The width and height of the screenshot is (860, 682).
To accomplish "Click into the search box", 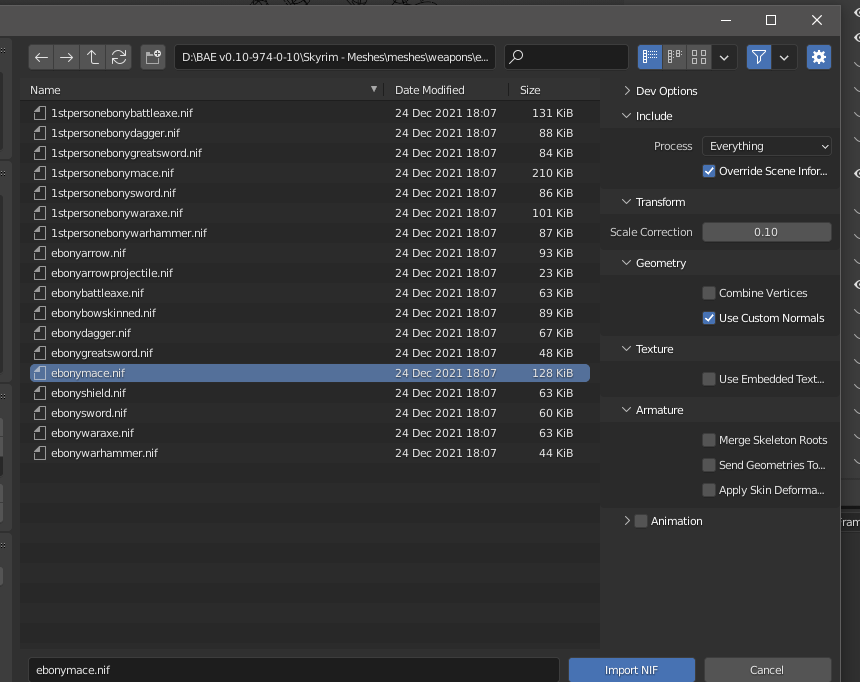I will tap(567, 57).
